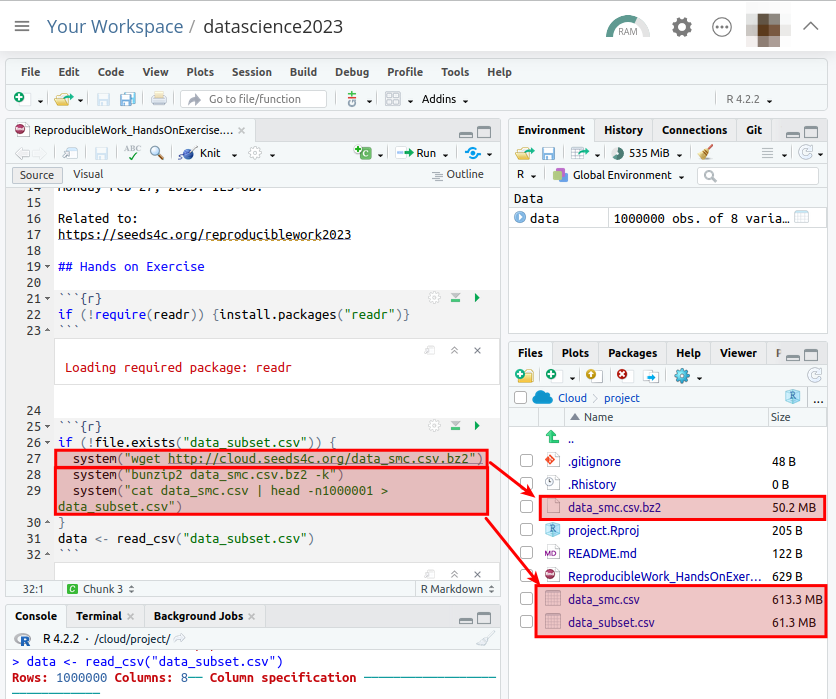Open the hamburger navigation menu
Screen dimensions: 836x699
[22, 26]
